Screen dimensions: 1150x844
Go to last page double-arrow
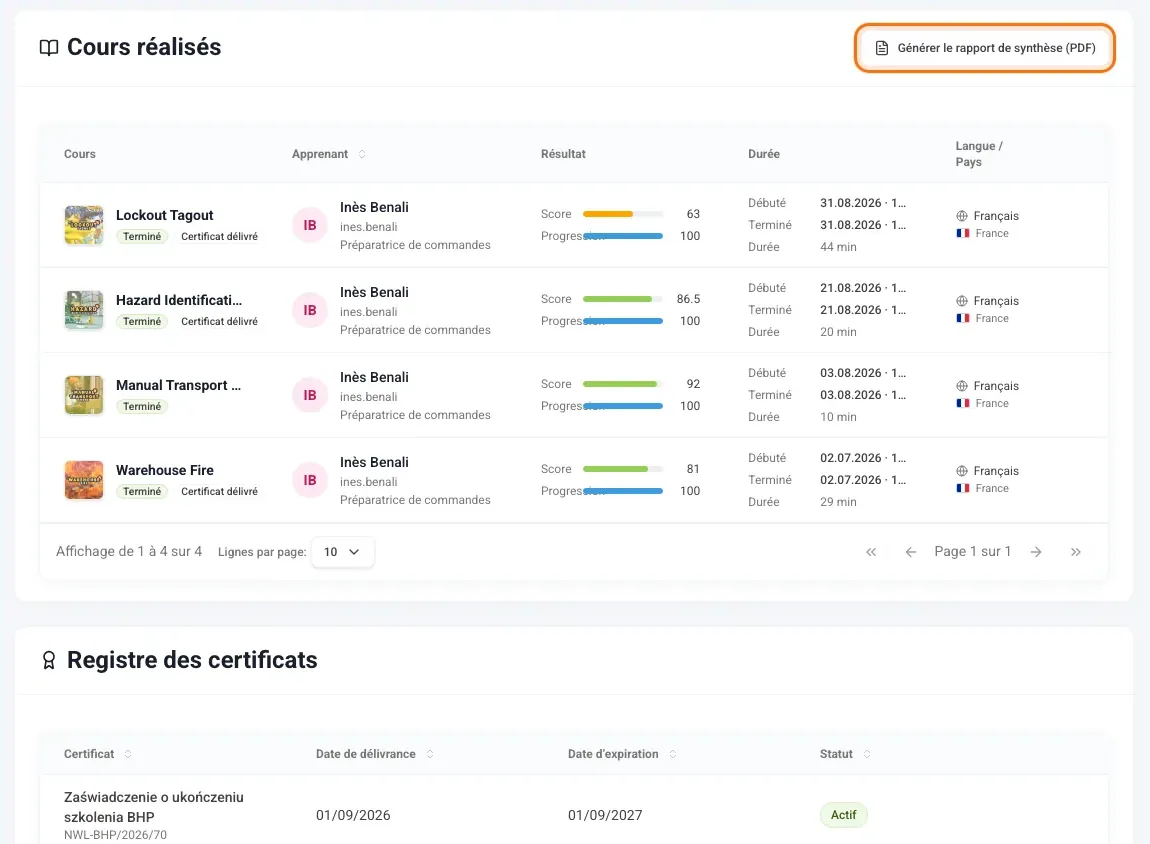click(x=1076, y=552)
